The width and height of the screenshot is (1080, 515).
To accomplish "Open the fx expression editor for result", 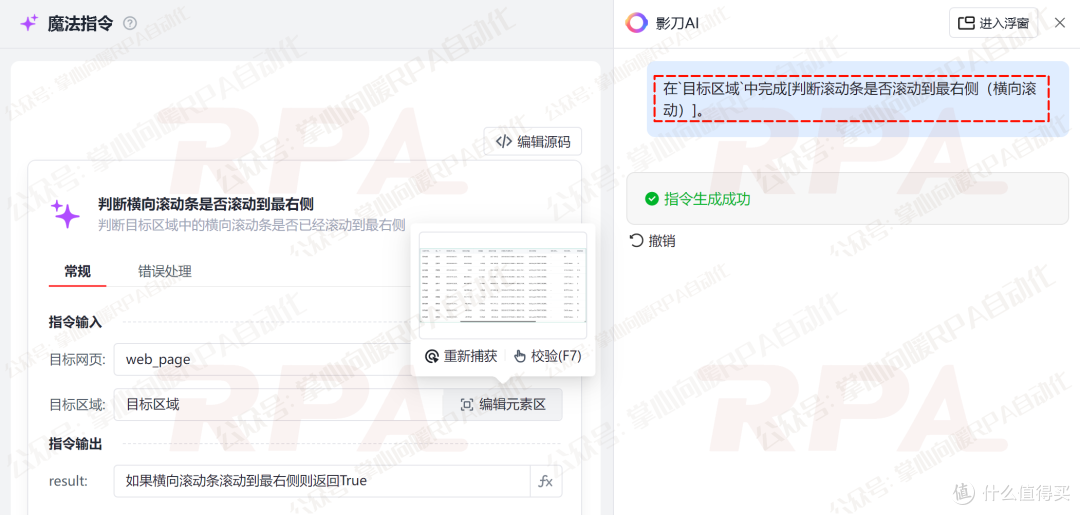I will pos(546,481).
